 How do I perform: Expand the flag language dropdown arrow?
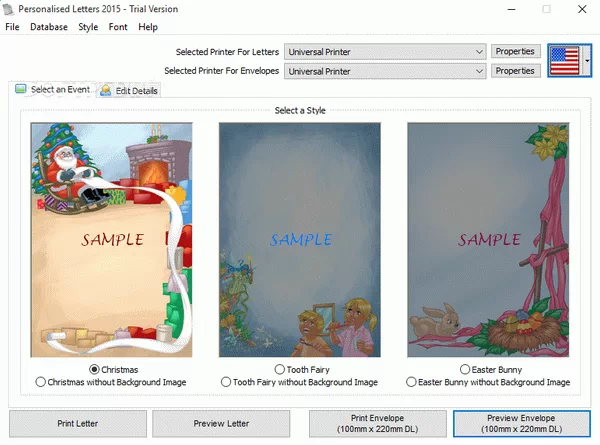pyautogui.click(x=588, y=61)
